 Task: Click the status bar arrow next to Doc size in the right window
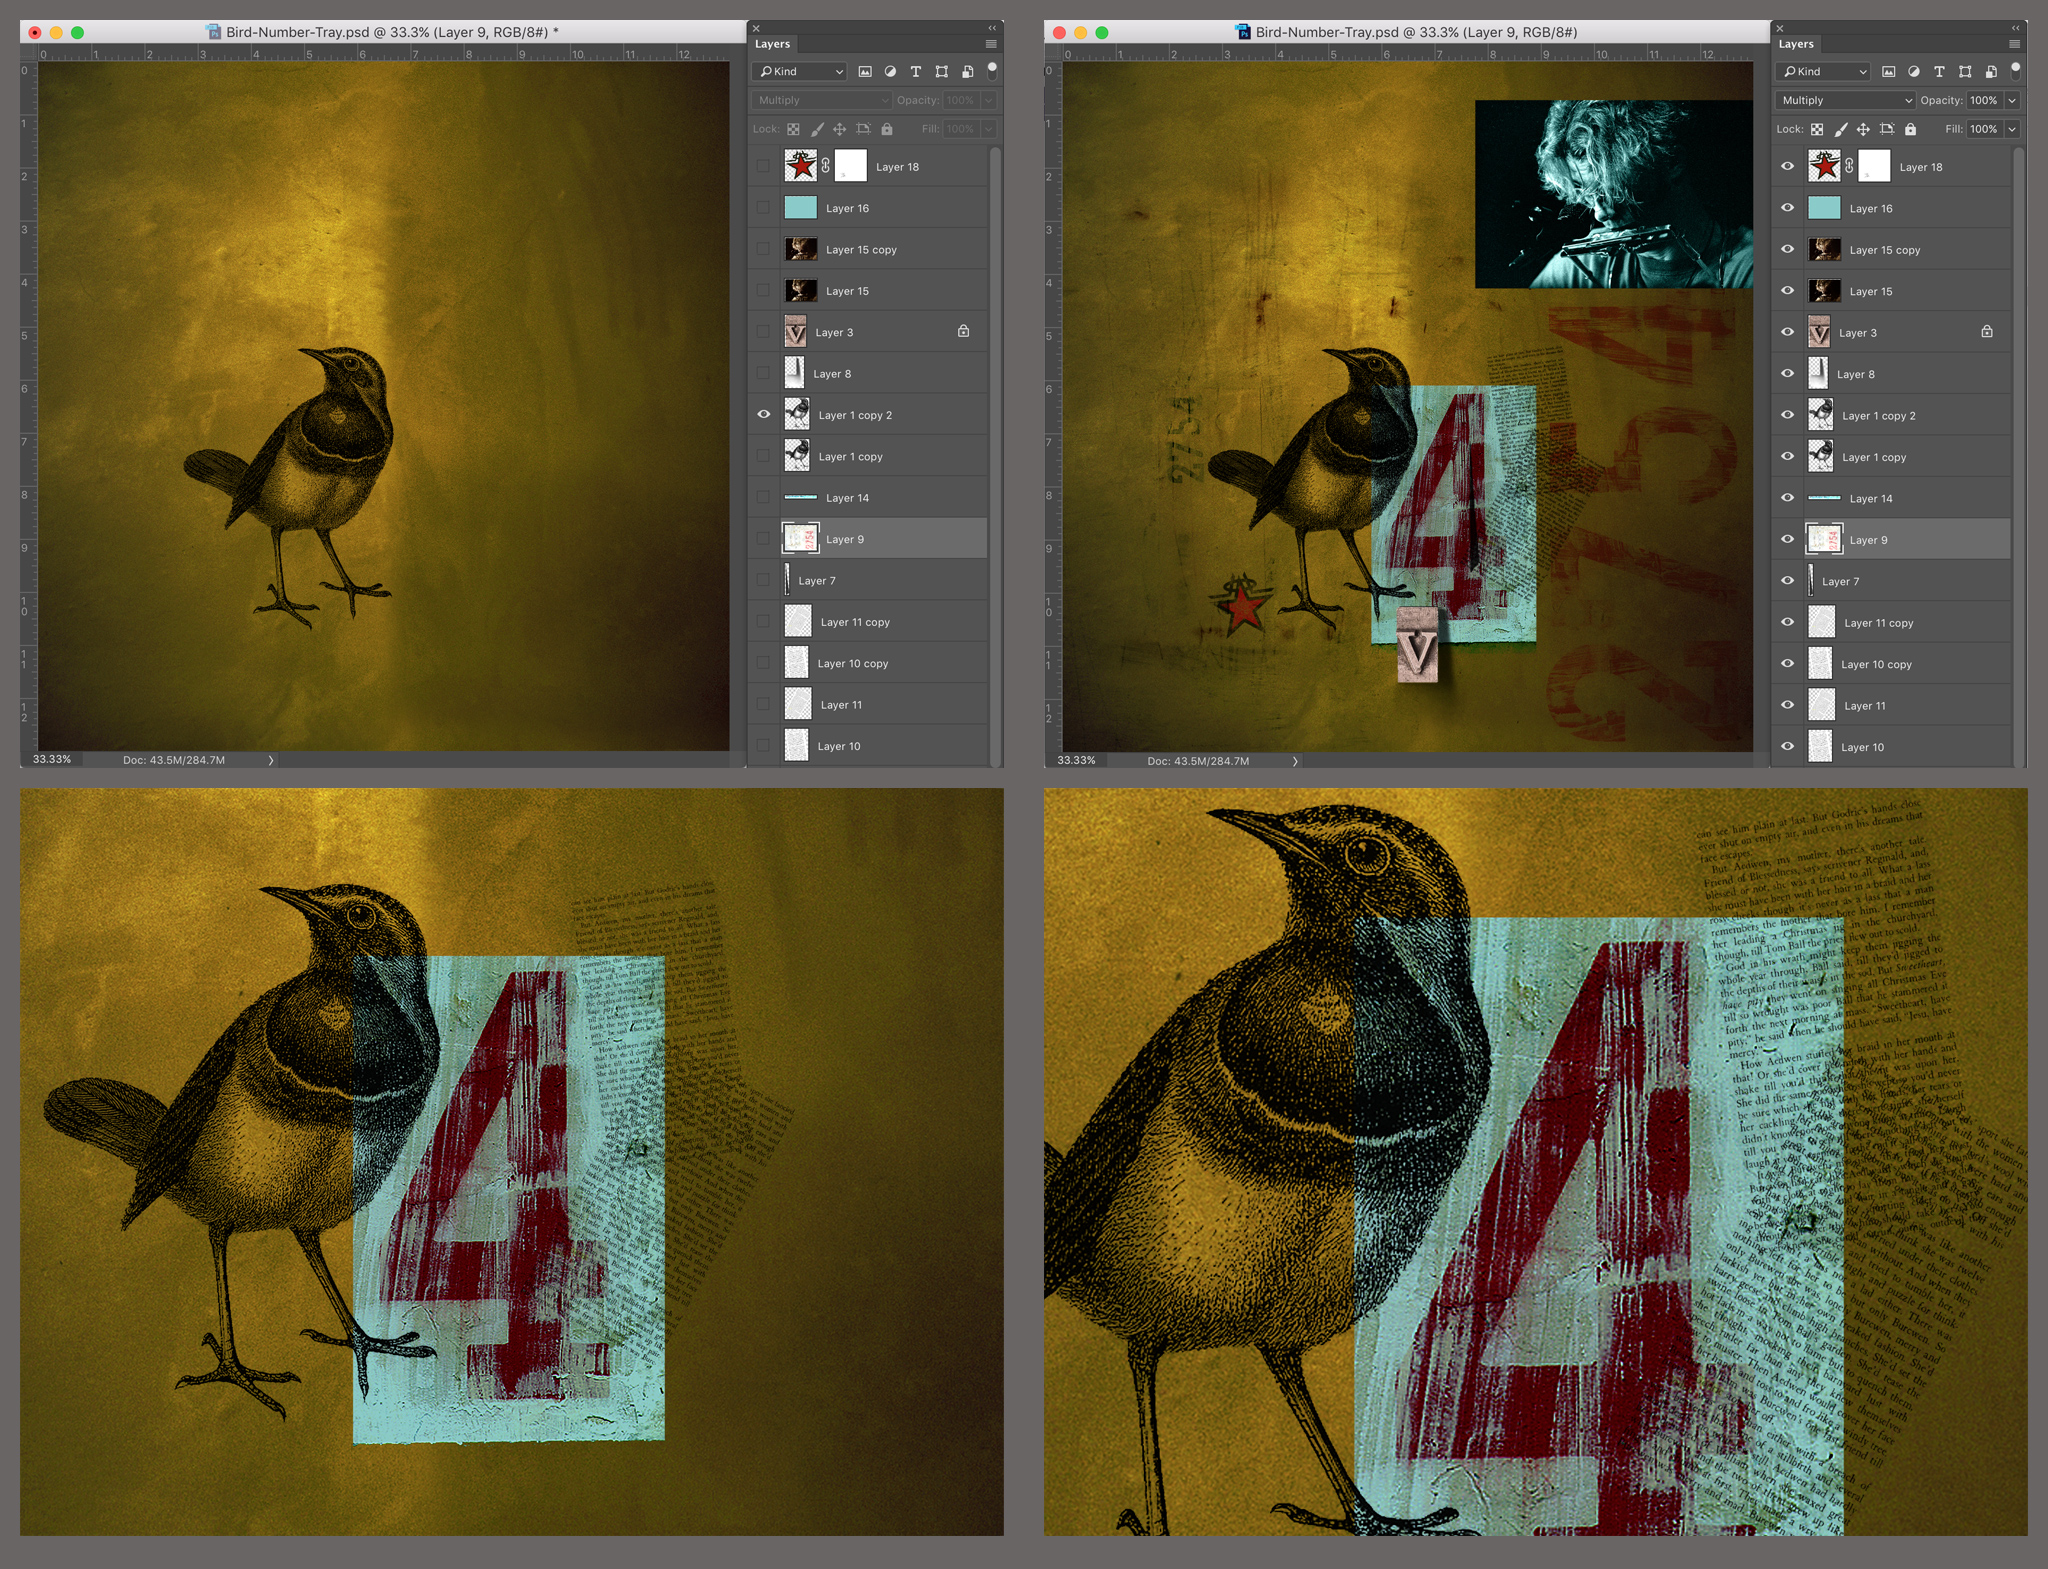(1295, 761)
